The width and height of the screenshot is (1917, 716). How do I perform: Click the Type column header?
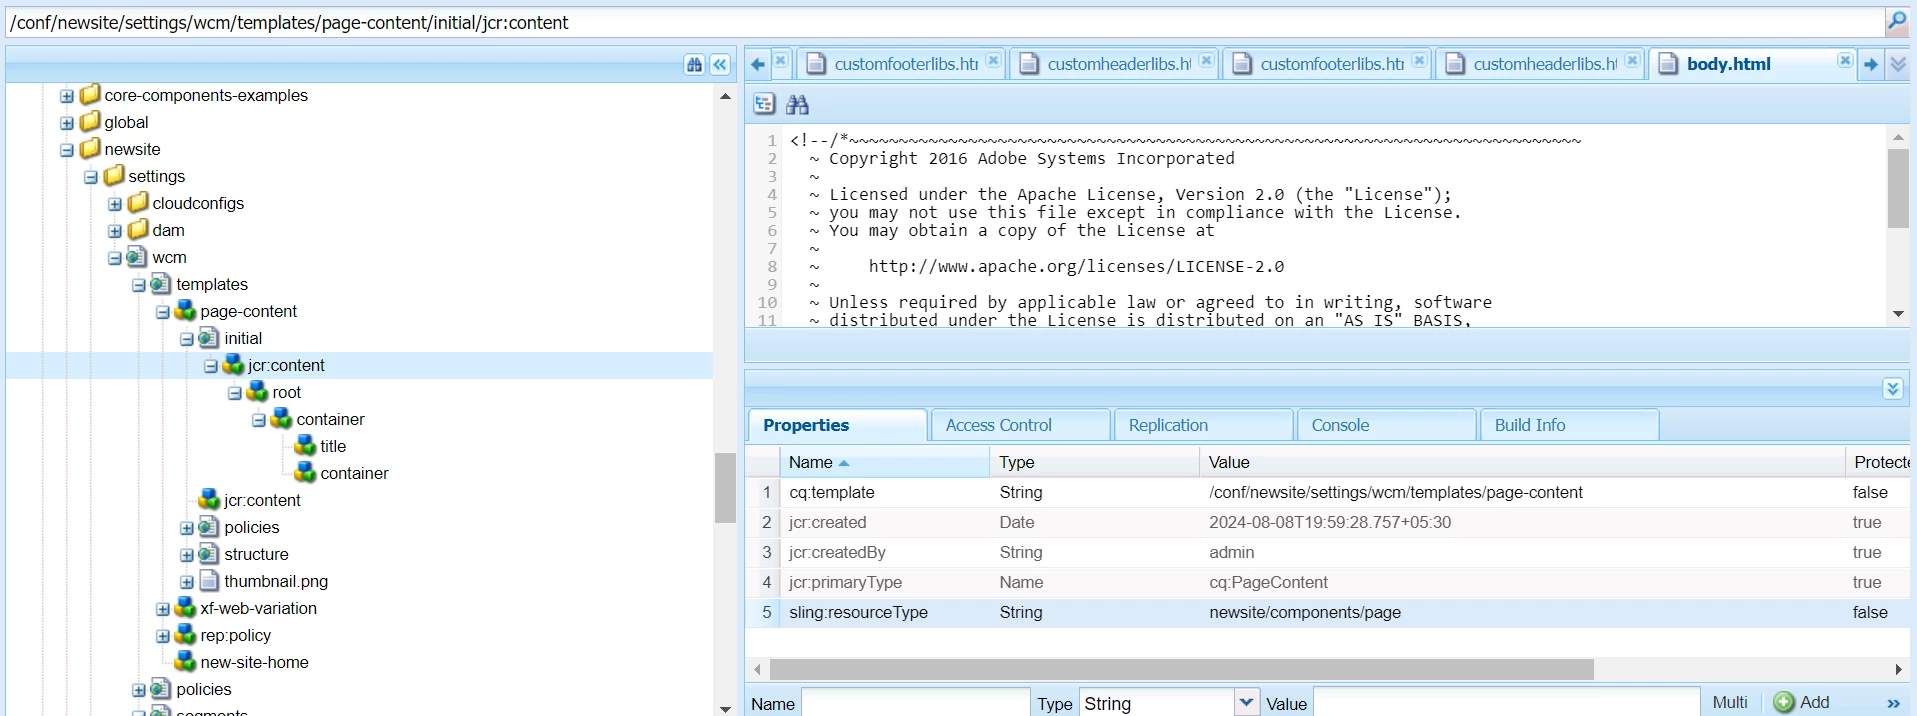[1094, 462]
